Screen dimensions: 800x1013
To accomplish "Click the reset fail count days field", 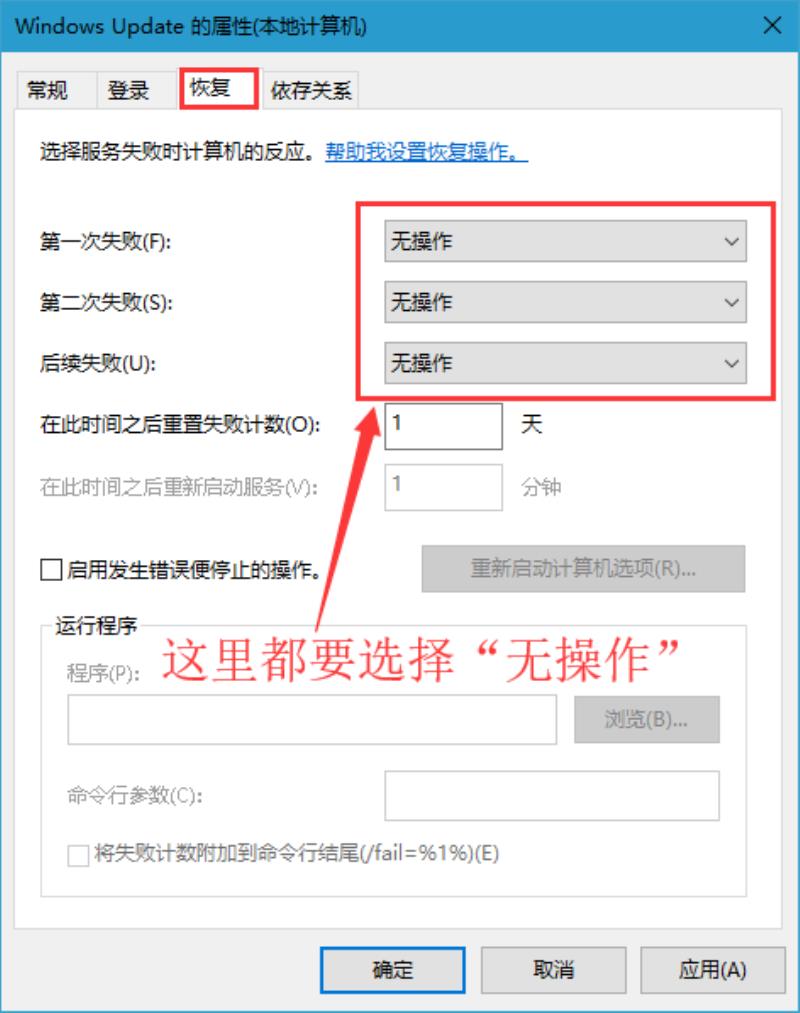I will (443, 426).
